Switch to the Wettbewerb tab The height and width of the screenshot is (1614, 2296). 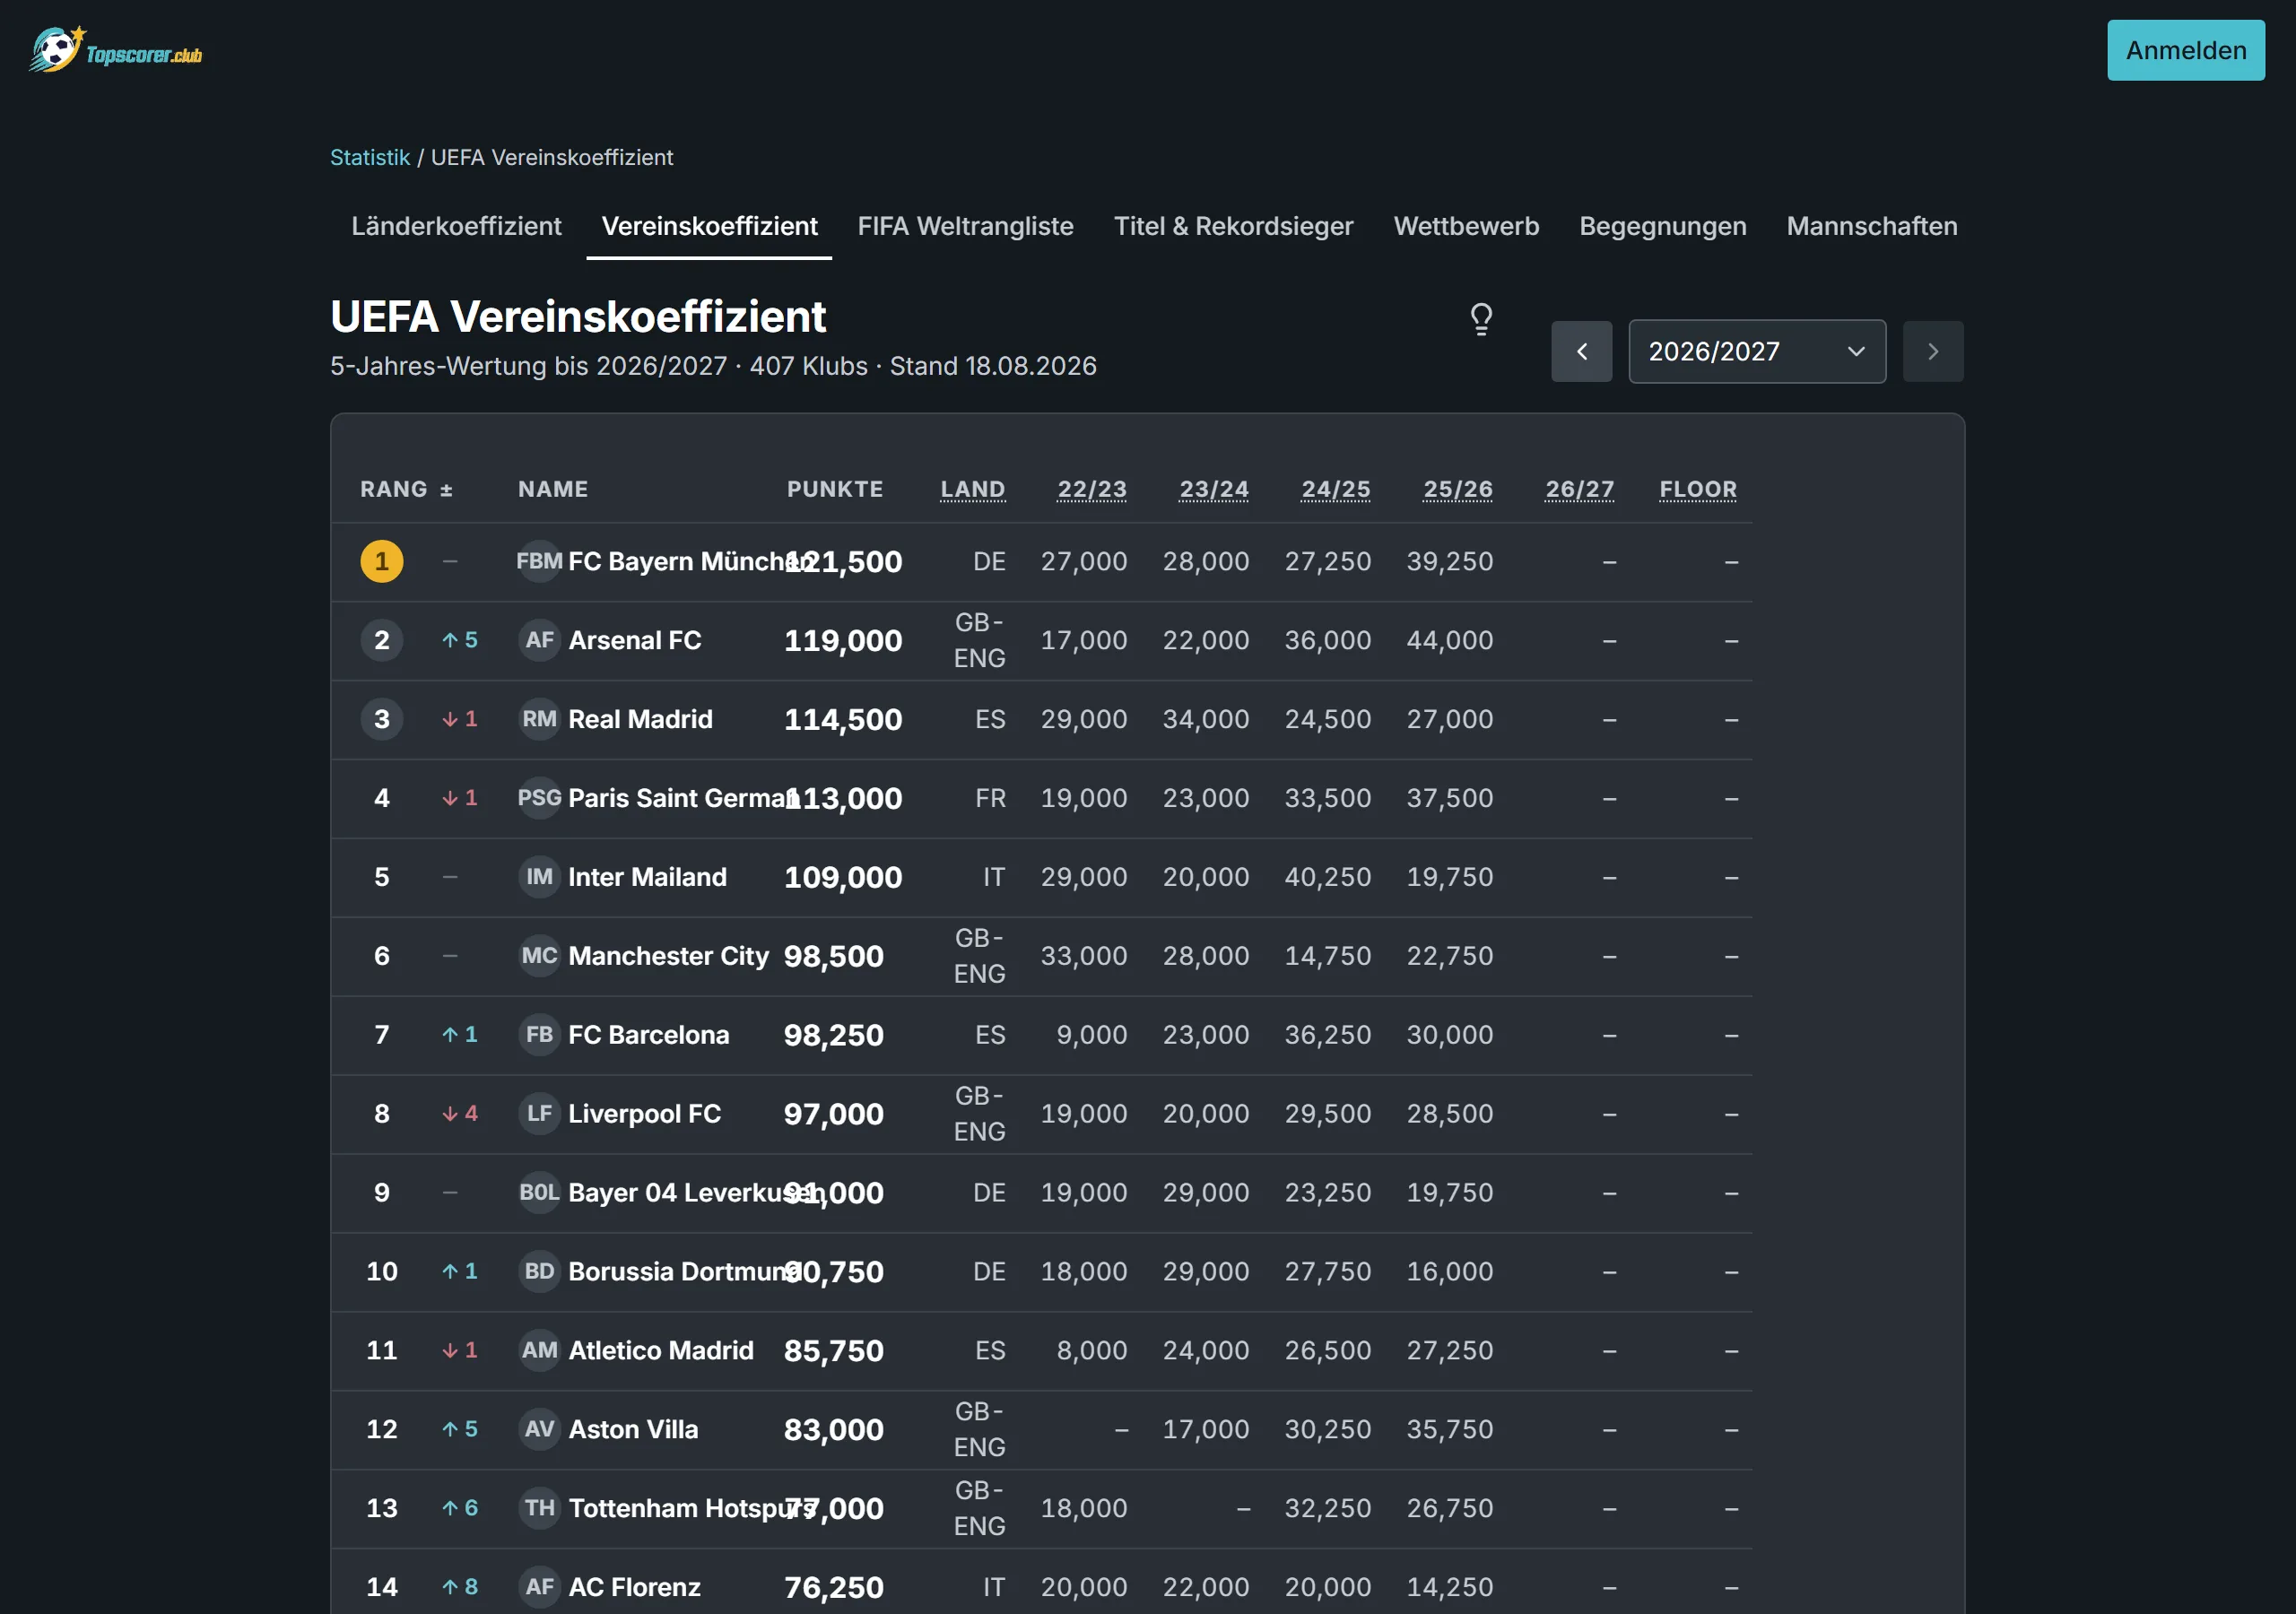(x=1466, y=226)
